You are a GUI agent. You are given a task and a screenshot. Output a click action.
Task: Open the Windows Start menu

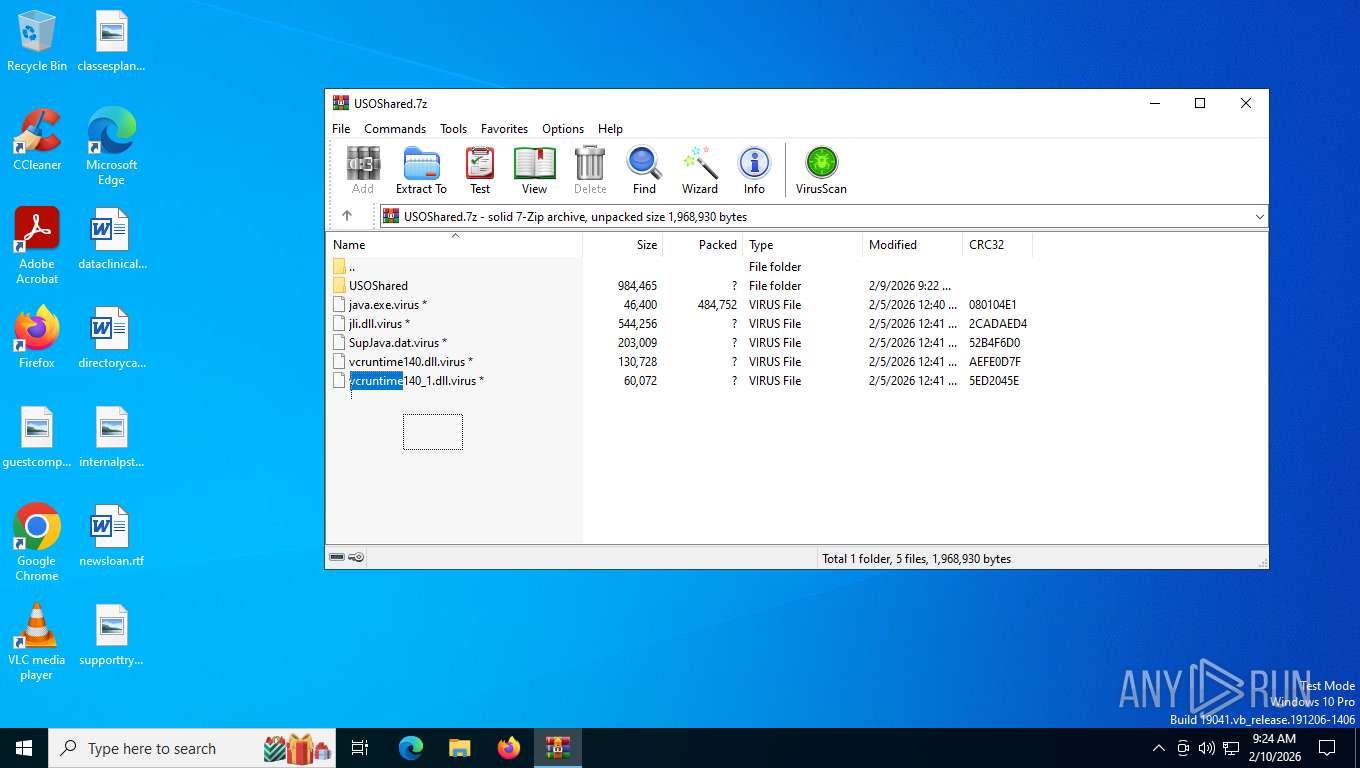24,748
